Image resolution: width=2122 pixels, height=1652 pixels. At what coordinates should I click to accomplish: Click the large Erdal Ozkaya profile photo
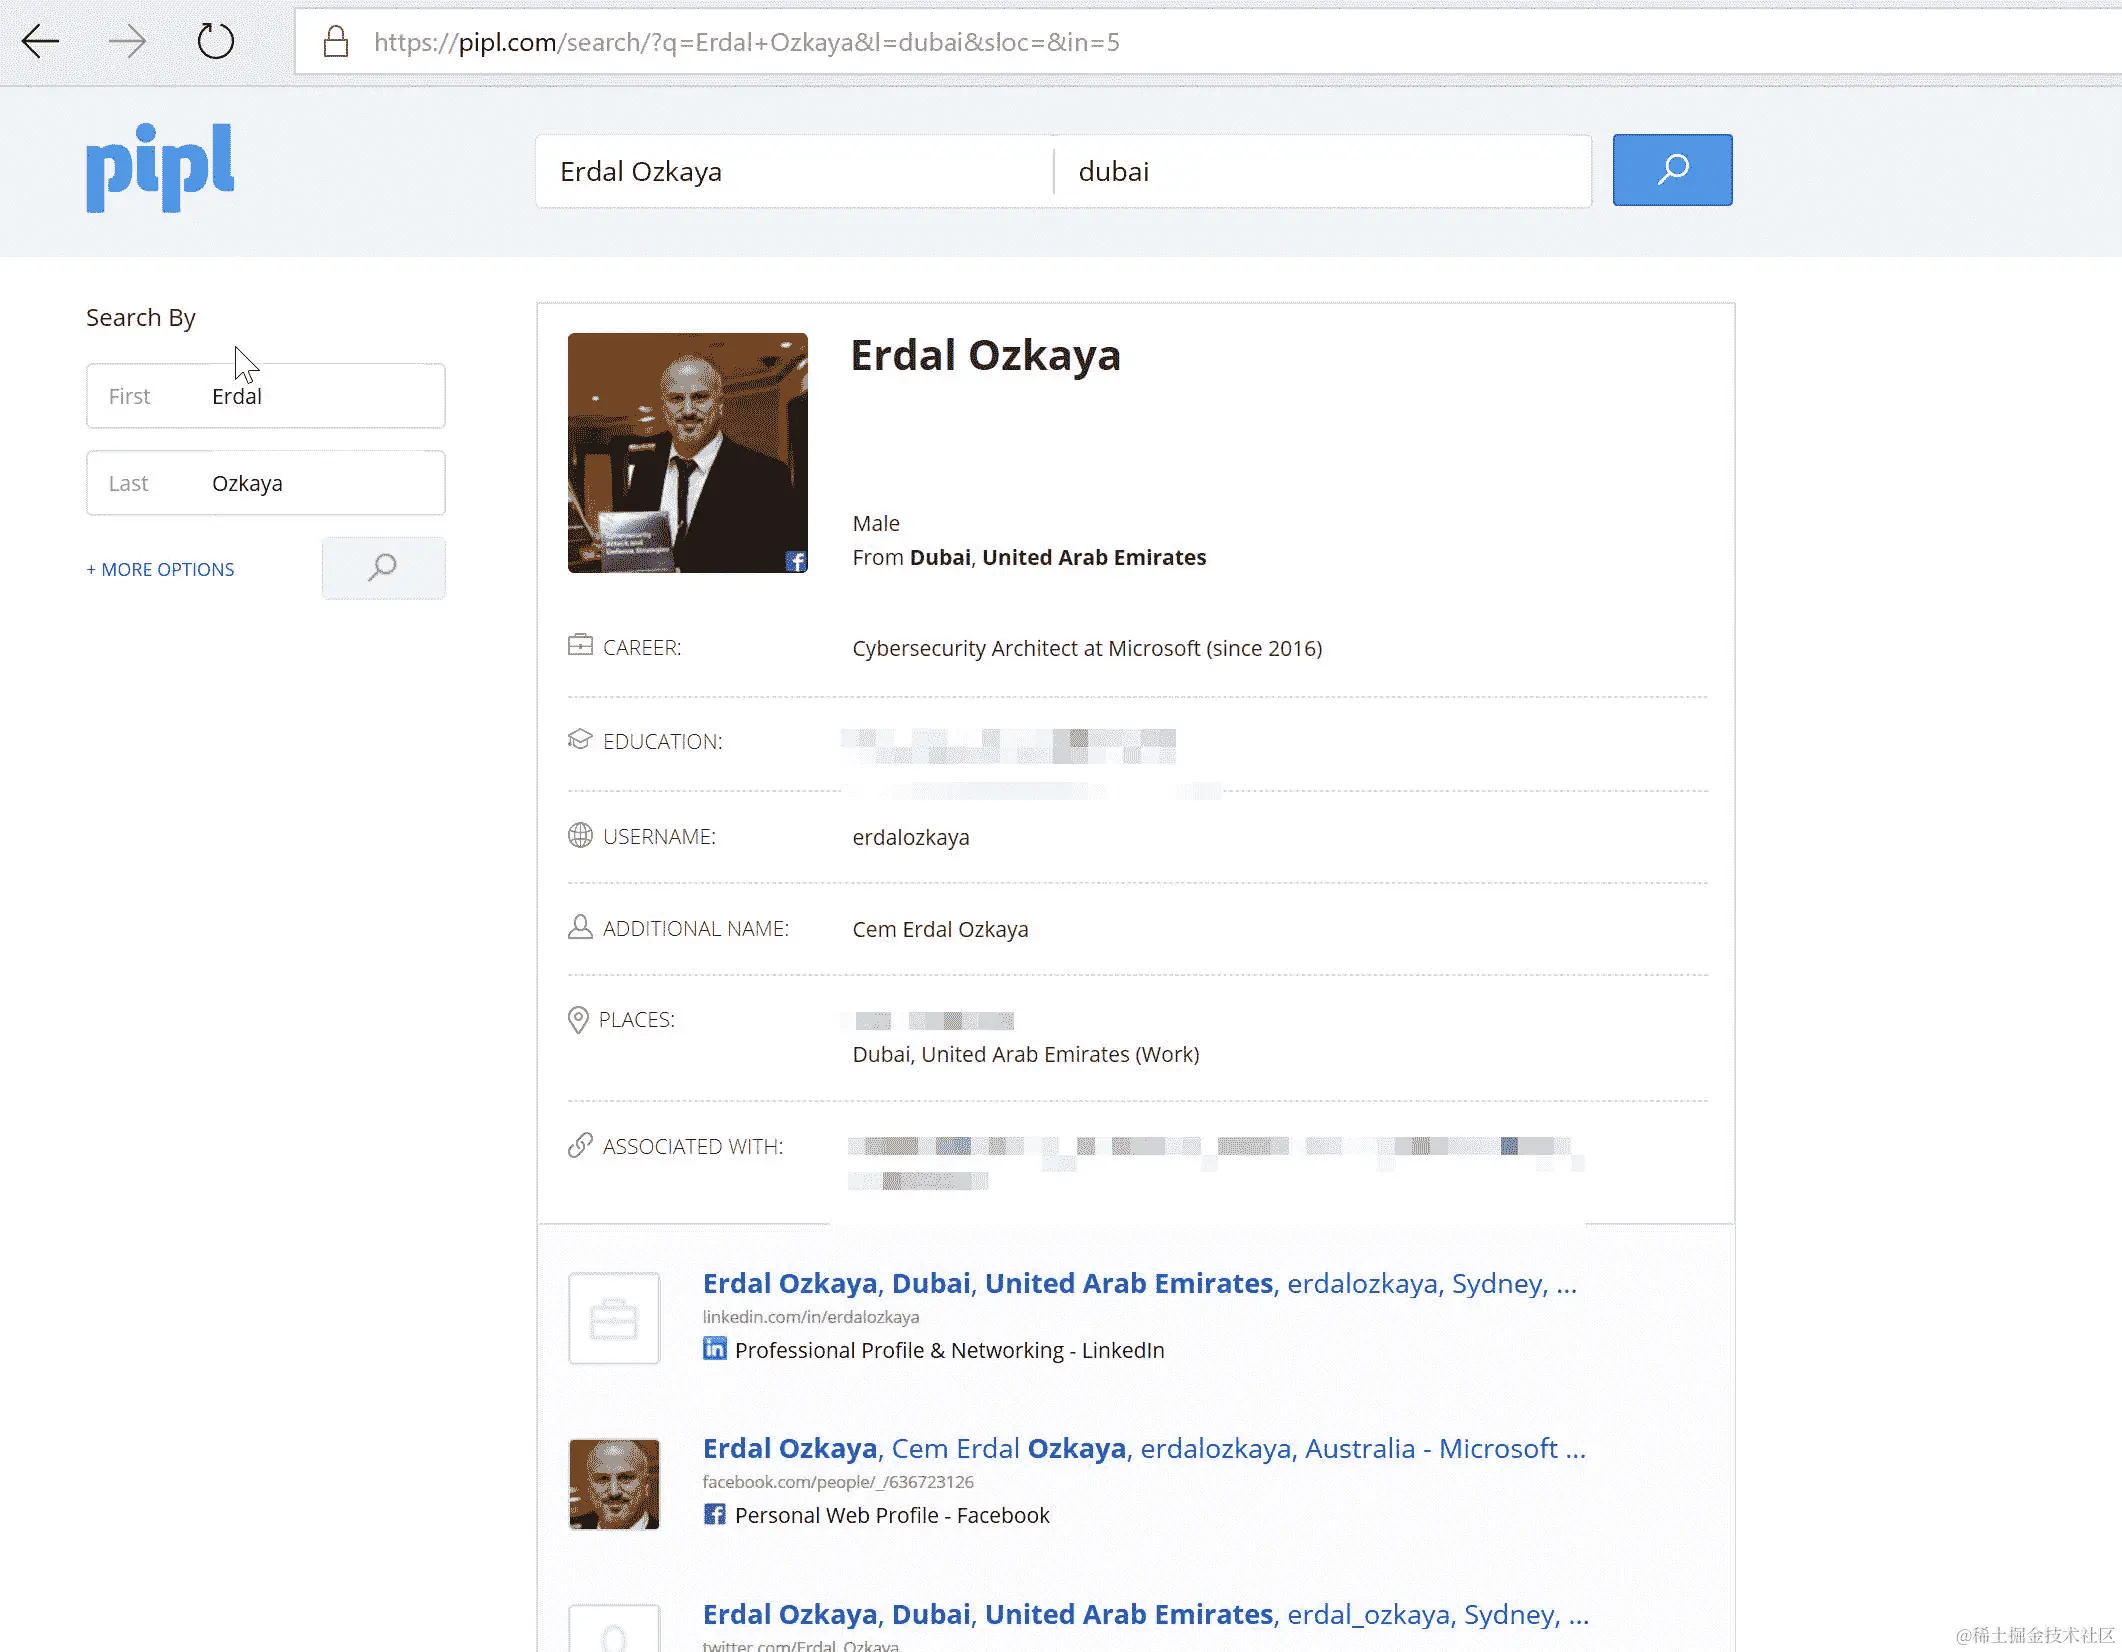click(687, 452)
